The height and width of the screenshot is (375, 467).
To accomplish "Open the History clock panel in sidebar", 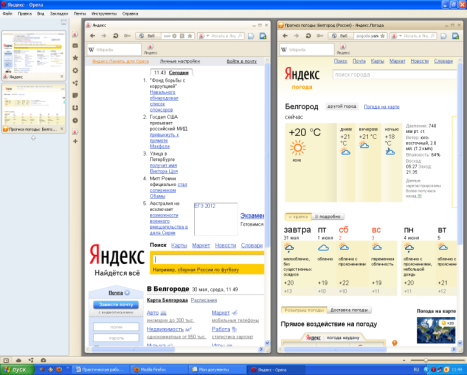I will 75,120.
